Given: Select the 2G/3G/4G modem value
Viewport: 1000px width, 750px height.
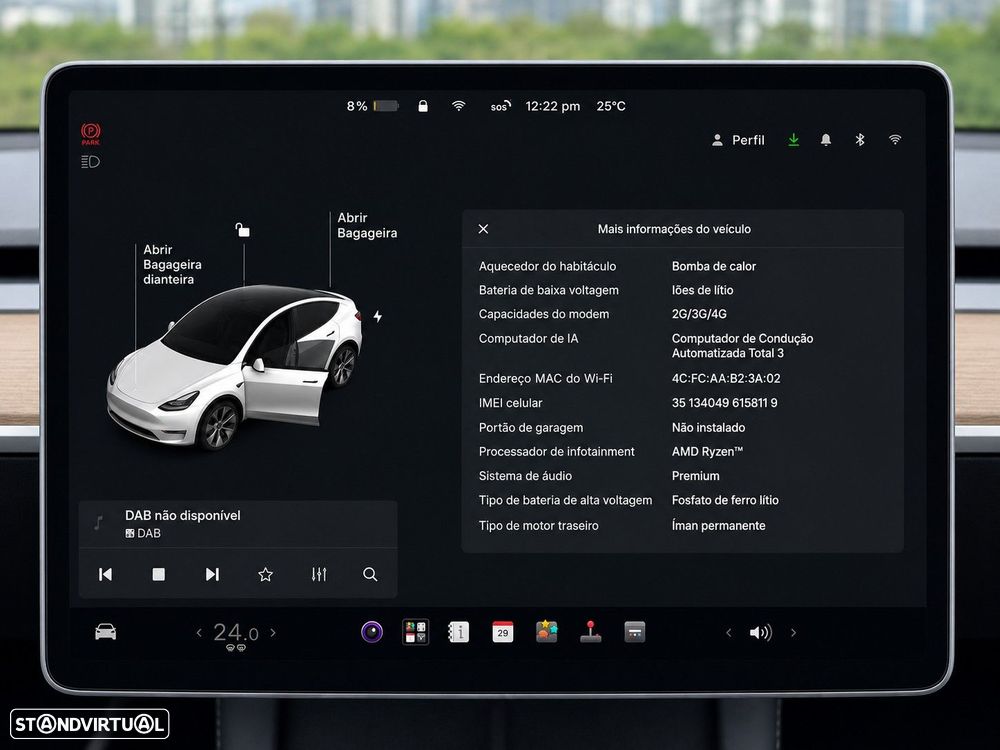Looking at the screenshot, I should [699, 314].
